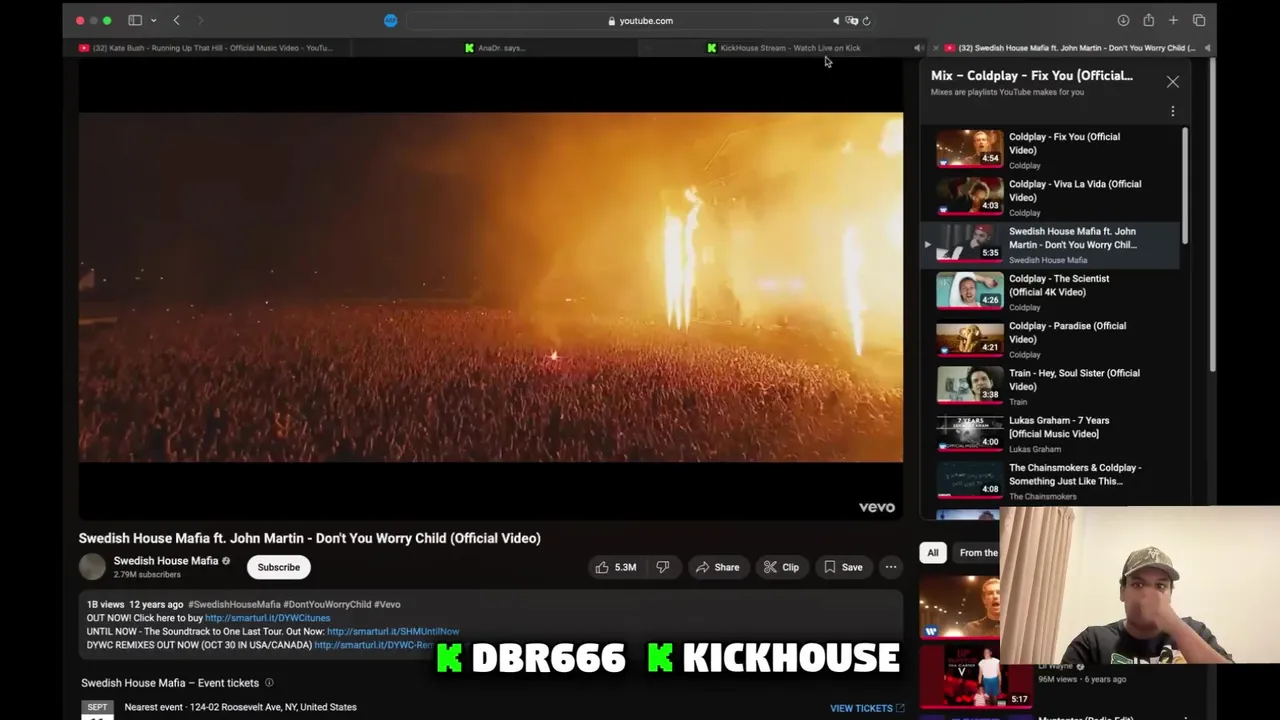
Task: Click the video player to pause
Action: [490, 288]
